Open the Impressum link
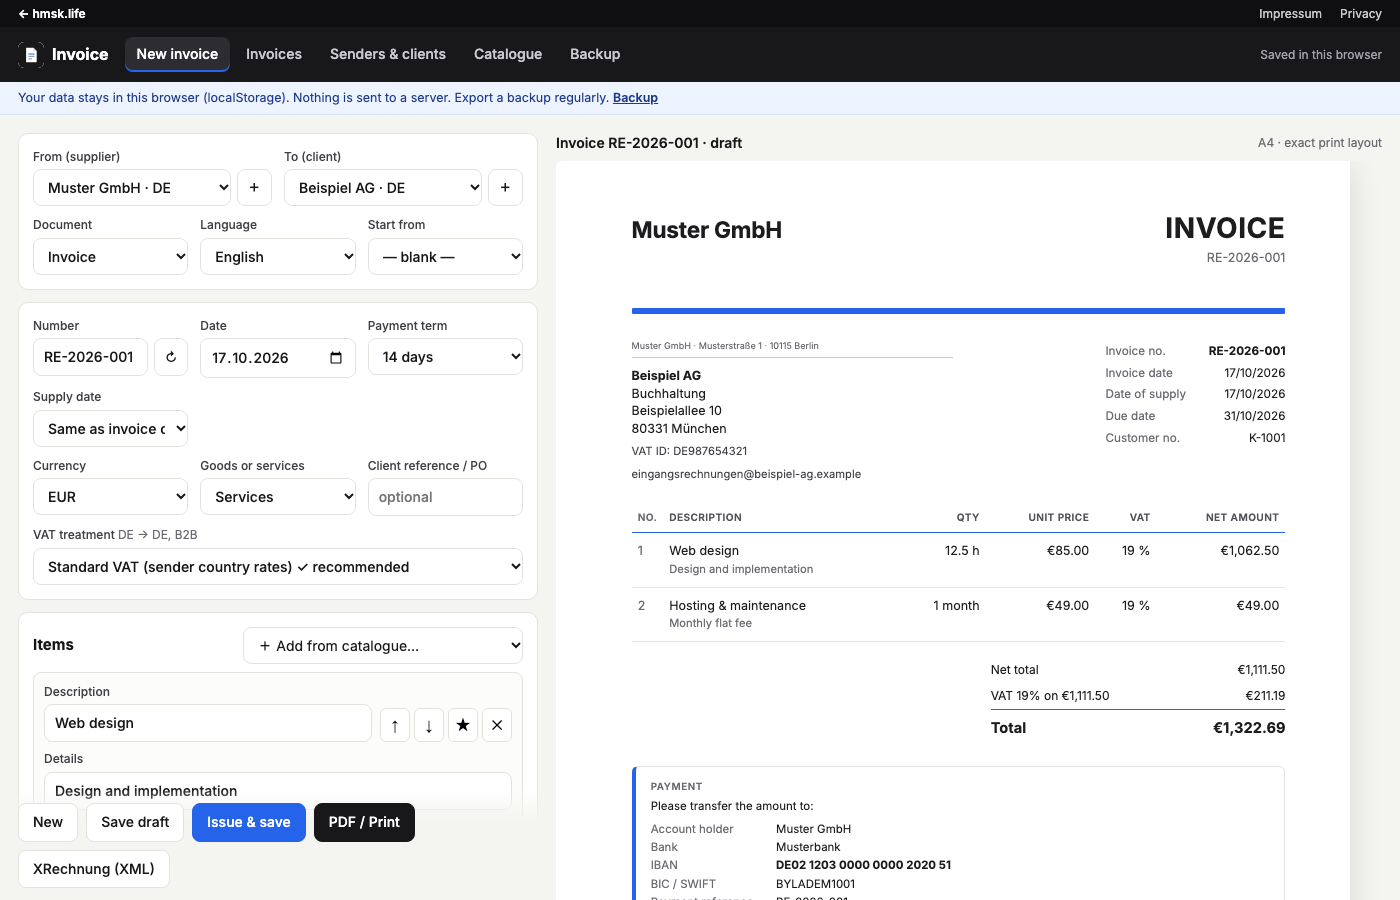 click(x=1290, y=14)
